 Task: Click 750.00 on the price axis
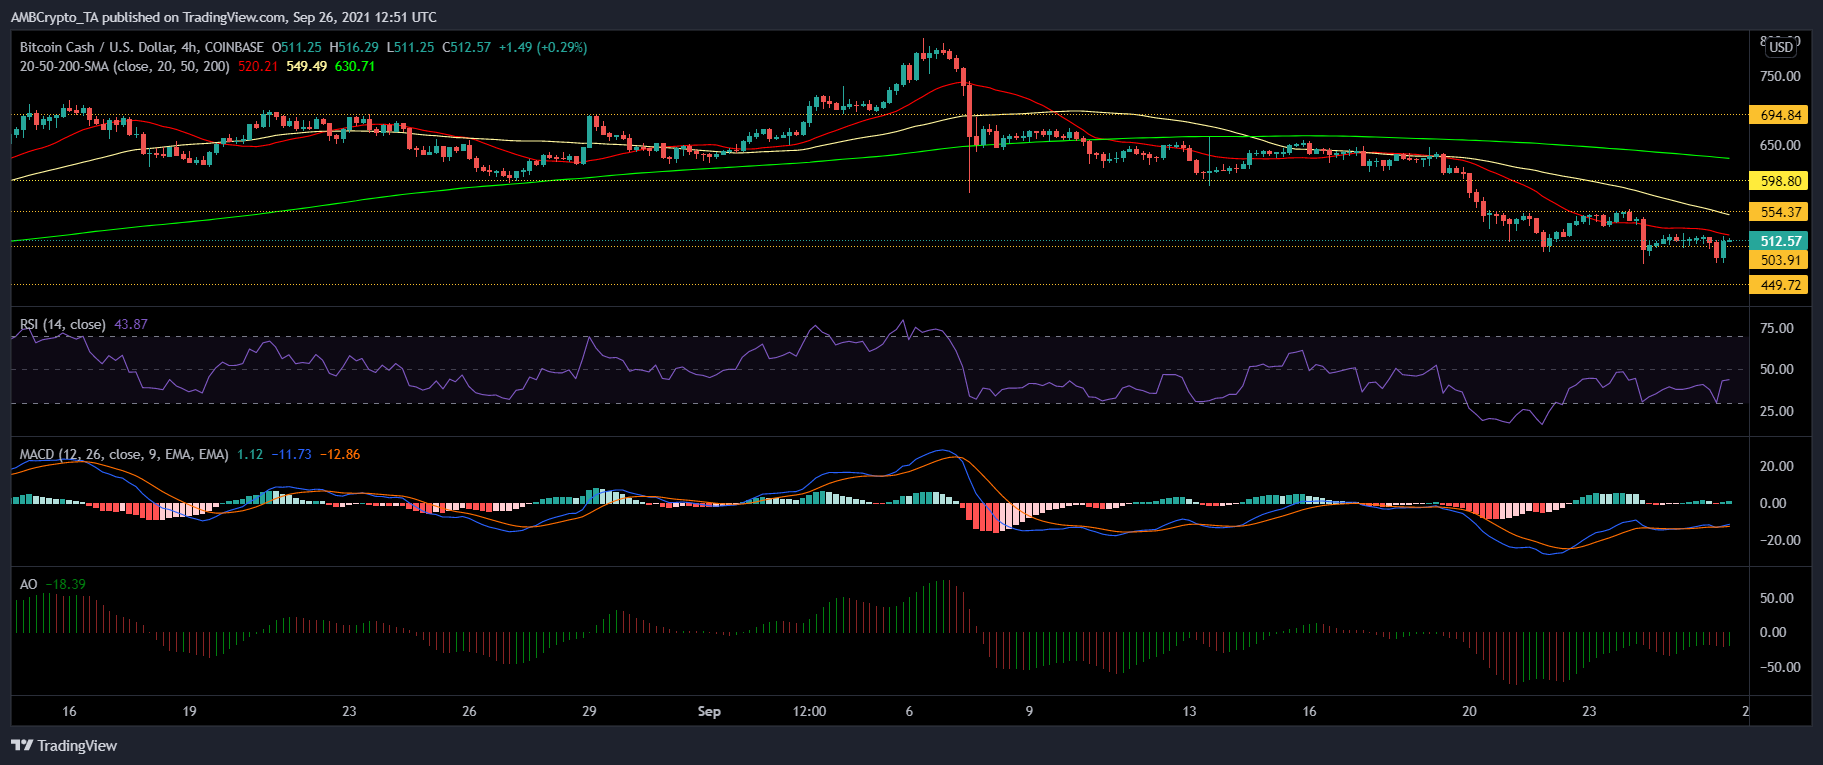tap(1780, 76)
